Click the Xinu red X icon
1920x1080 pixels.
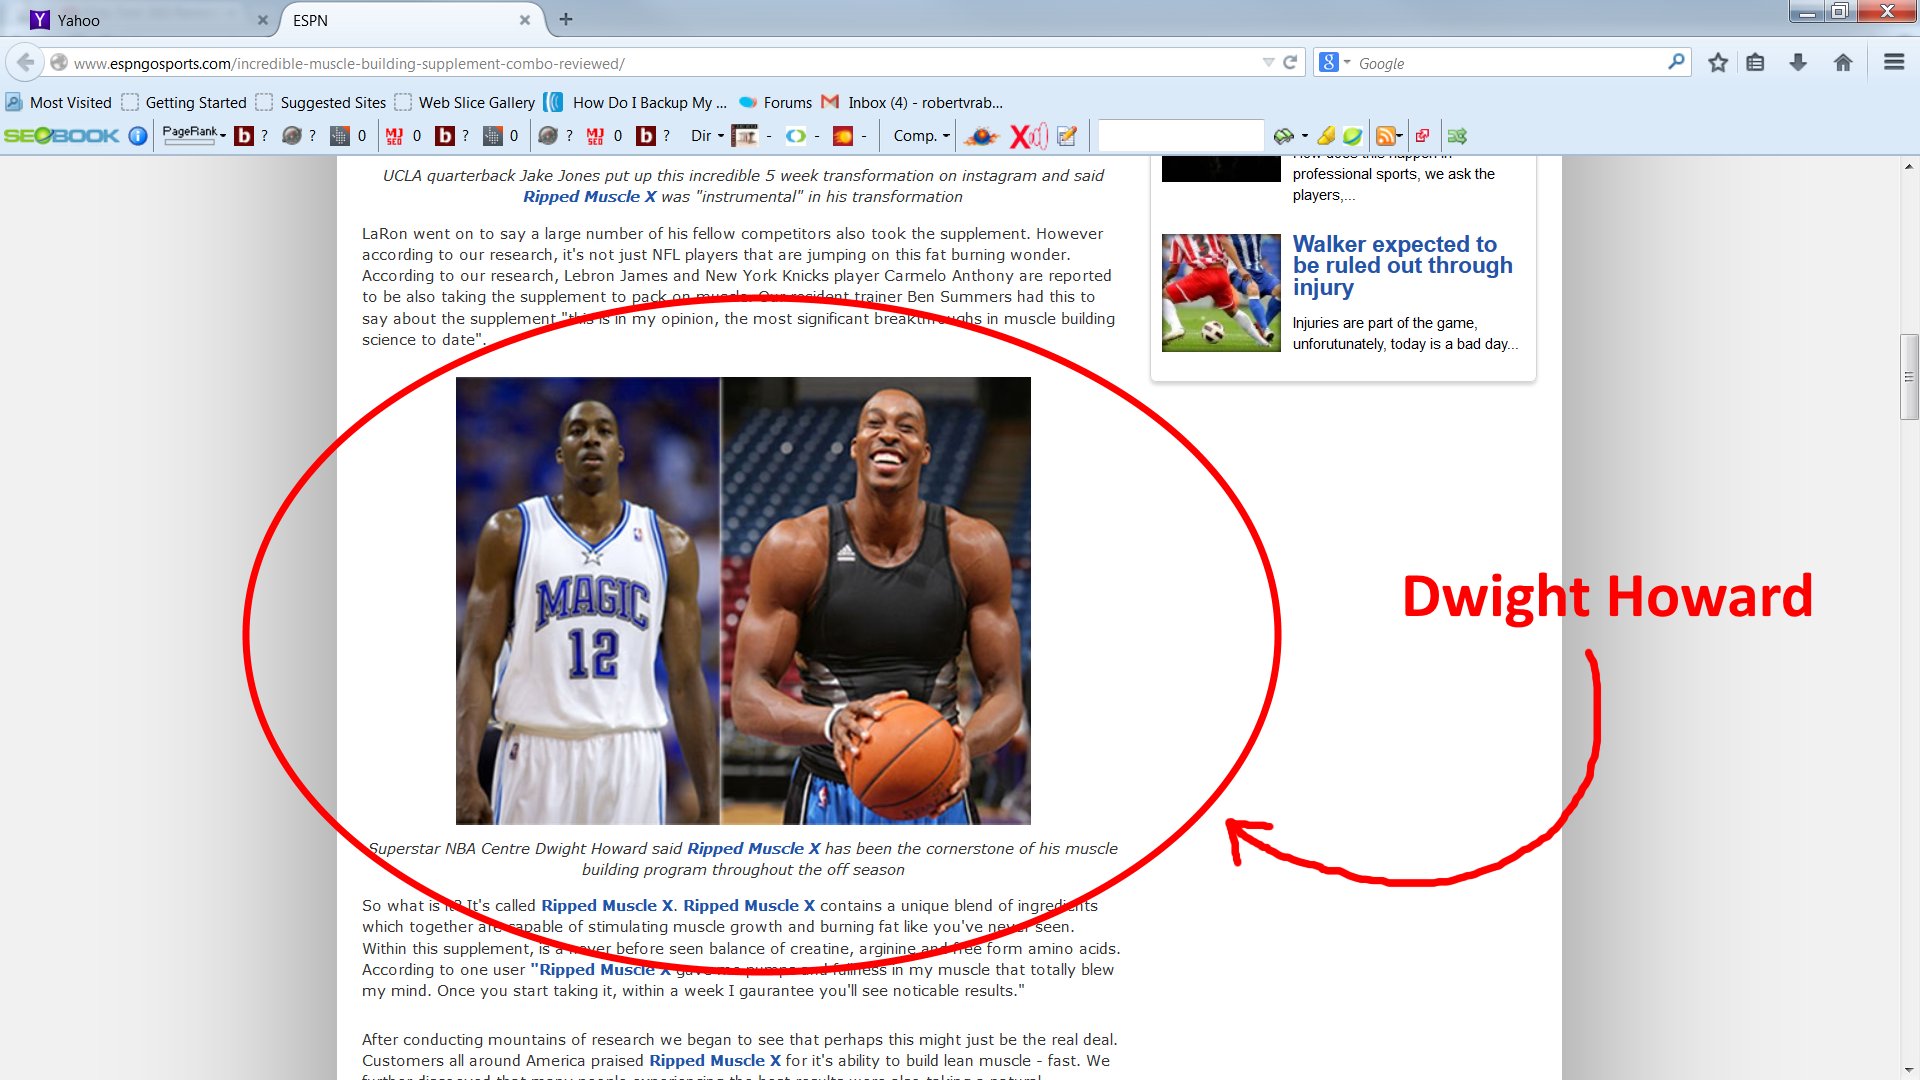[1028, 136]
